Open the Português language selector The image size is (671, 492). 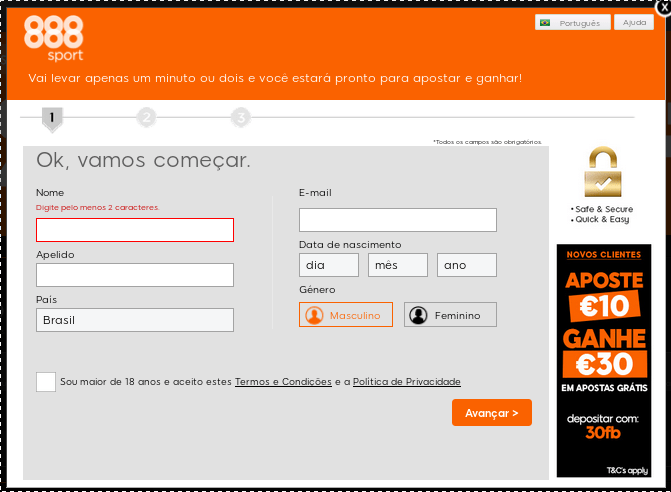click(573, 23)
